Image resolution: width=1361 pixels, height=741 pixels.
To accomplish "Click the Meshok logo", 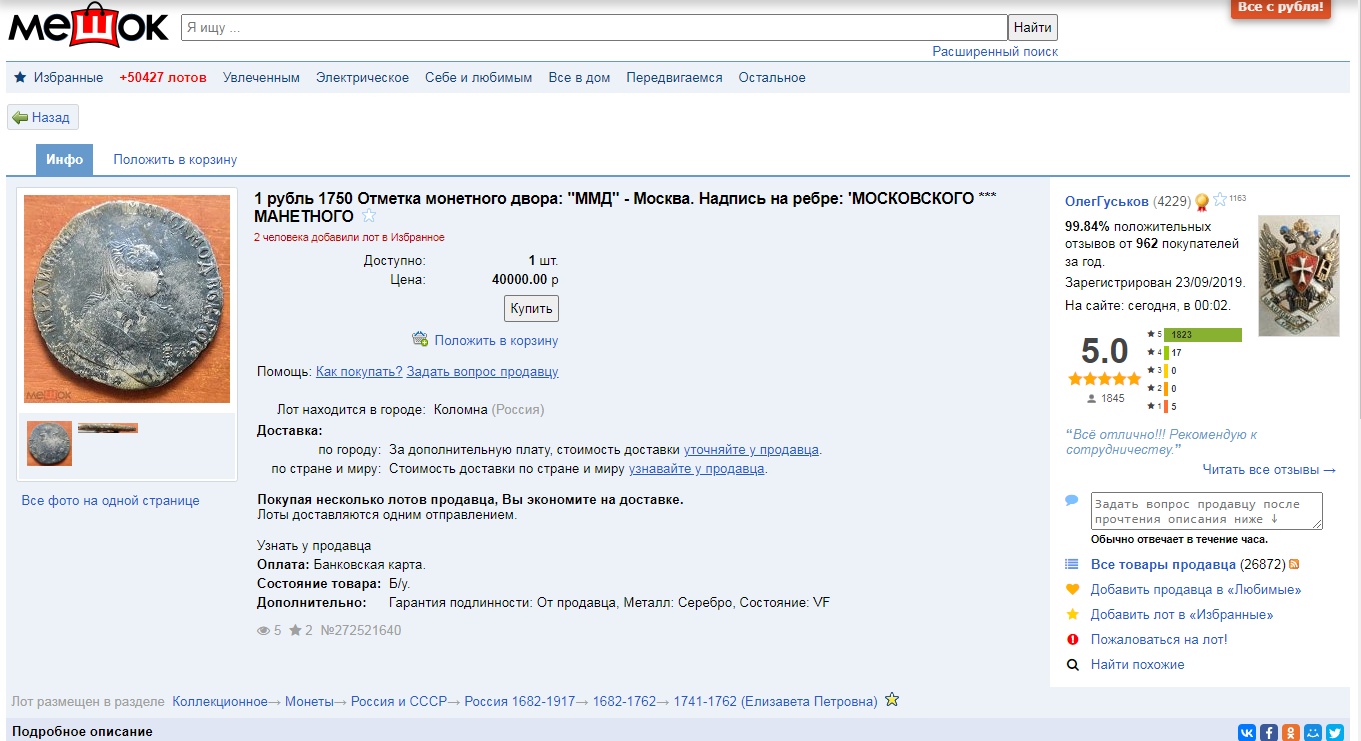I will tap(88, 27).
